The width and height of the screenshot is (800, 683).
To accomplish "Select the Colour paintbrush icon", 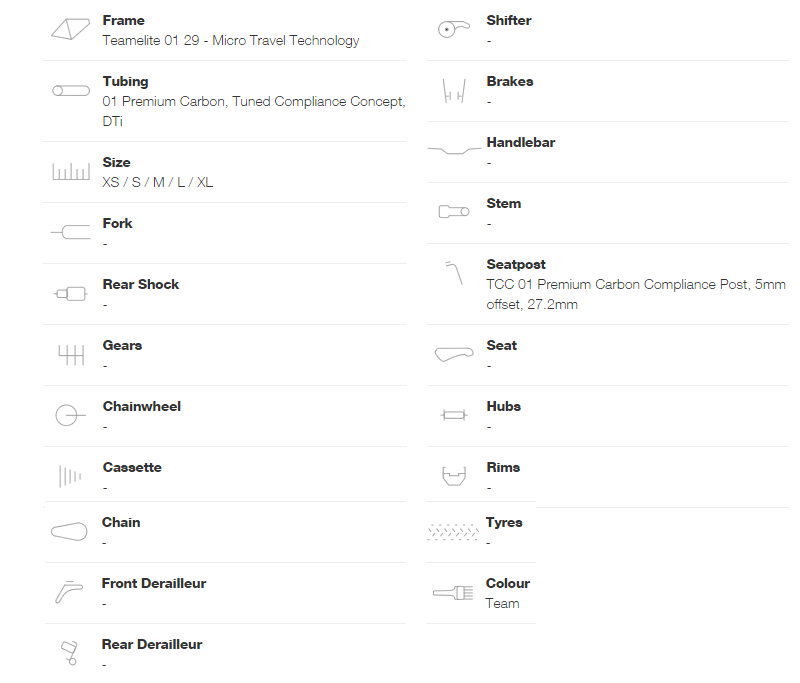I will coord(453,593).
